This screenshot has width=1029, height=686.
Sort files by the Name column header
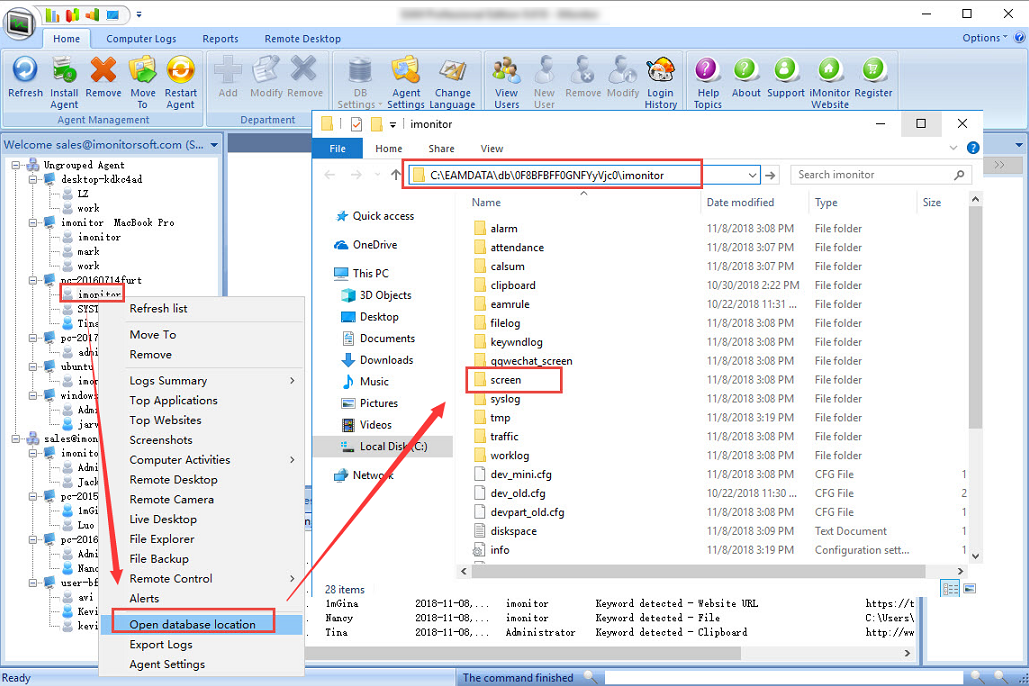(x=486, y=202)
